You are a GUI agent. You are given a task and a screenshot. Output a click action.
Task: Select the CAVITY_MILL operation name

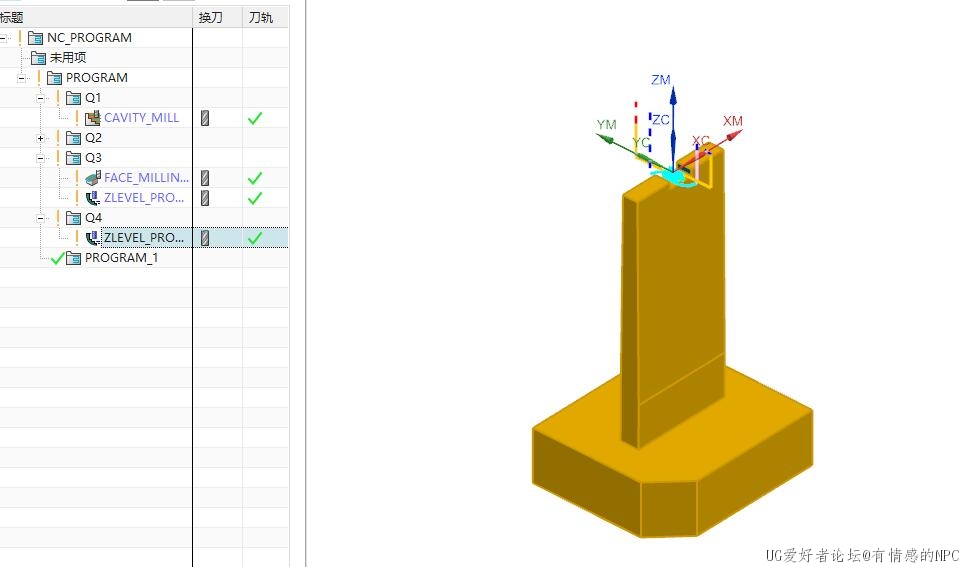(x=142, y=118)
